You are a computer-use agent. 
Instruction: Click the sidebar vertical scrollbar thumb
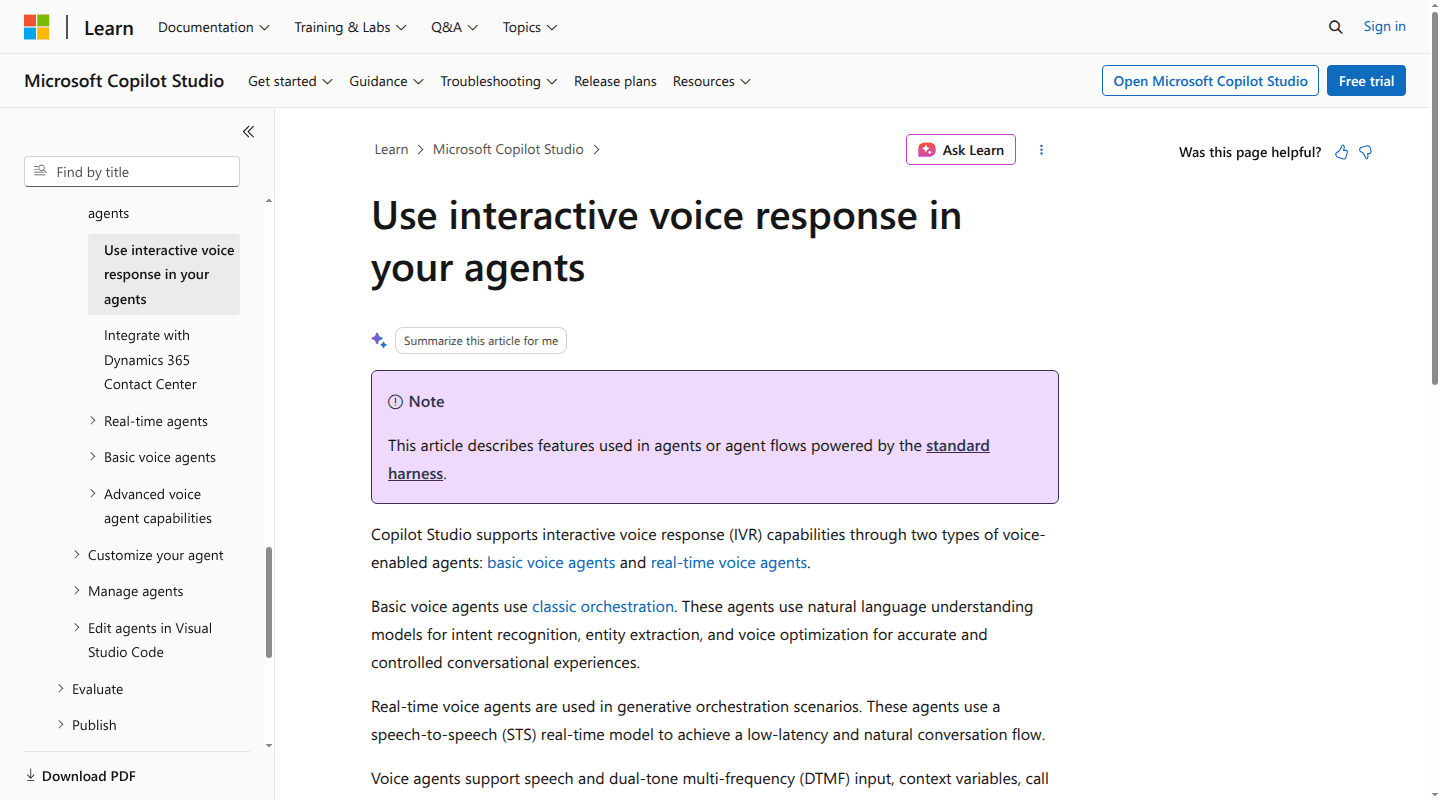pyautogui.click(x=268, y=602)
